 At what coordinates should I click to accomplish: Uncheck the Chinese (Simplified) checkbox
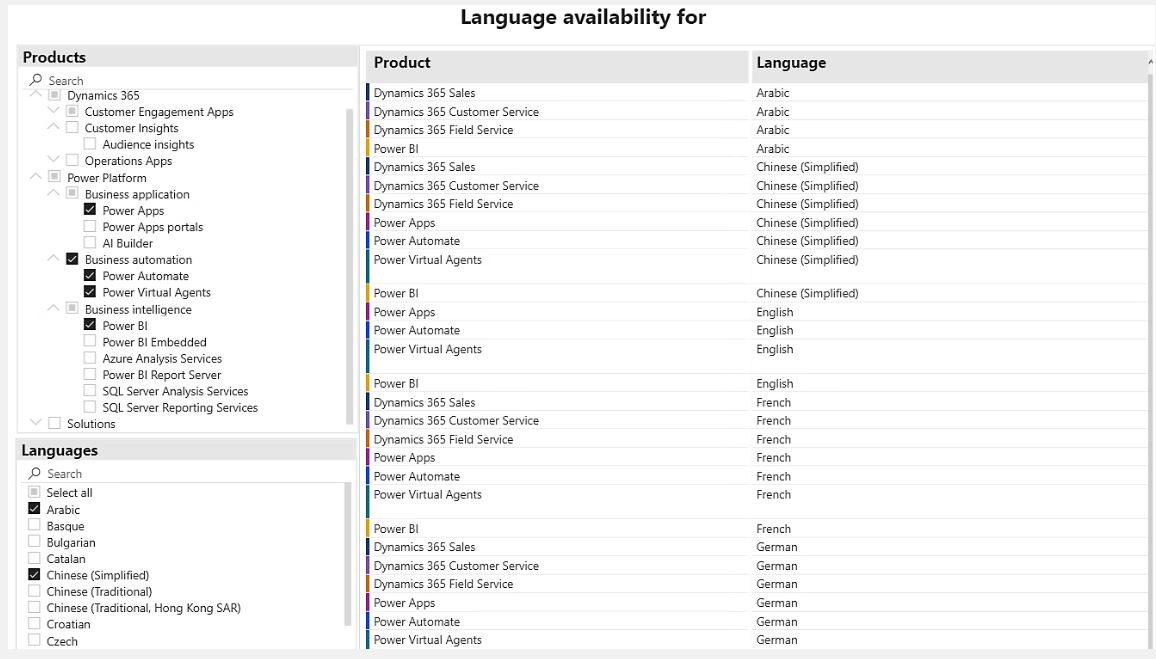[34, 574]
